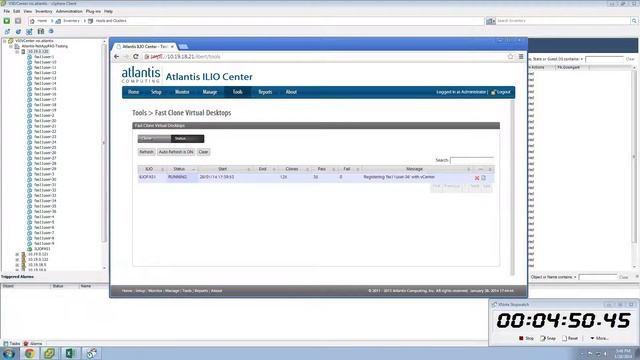
Task: Click the Inventory icon in vSphere breadcrumb
Action: [x=58, y=21]
